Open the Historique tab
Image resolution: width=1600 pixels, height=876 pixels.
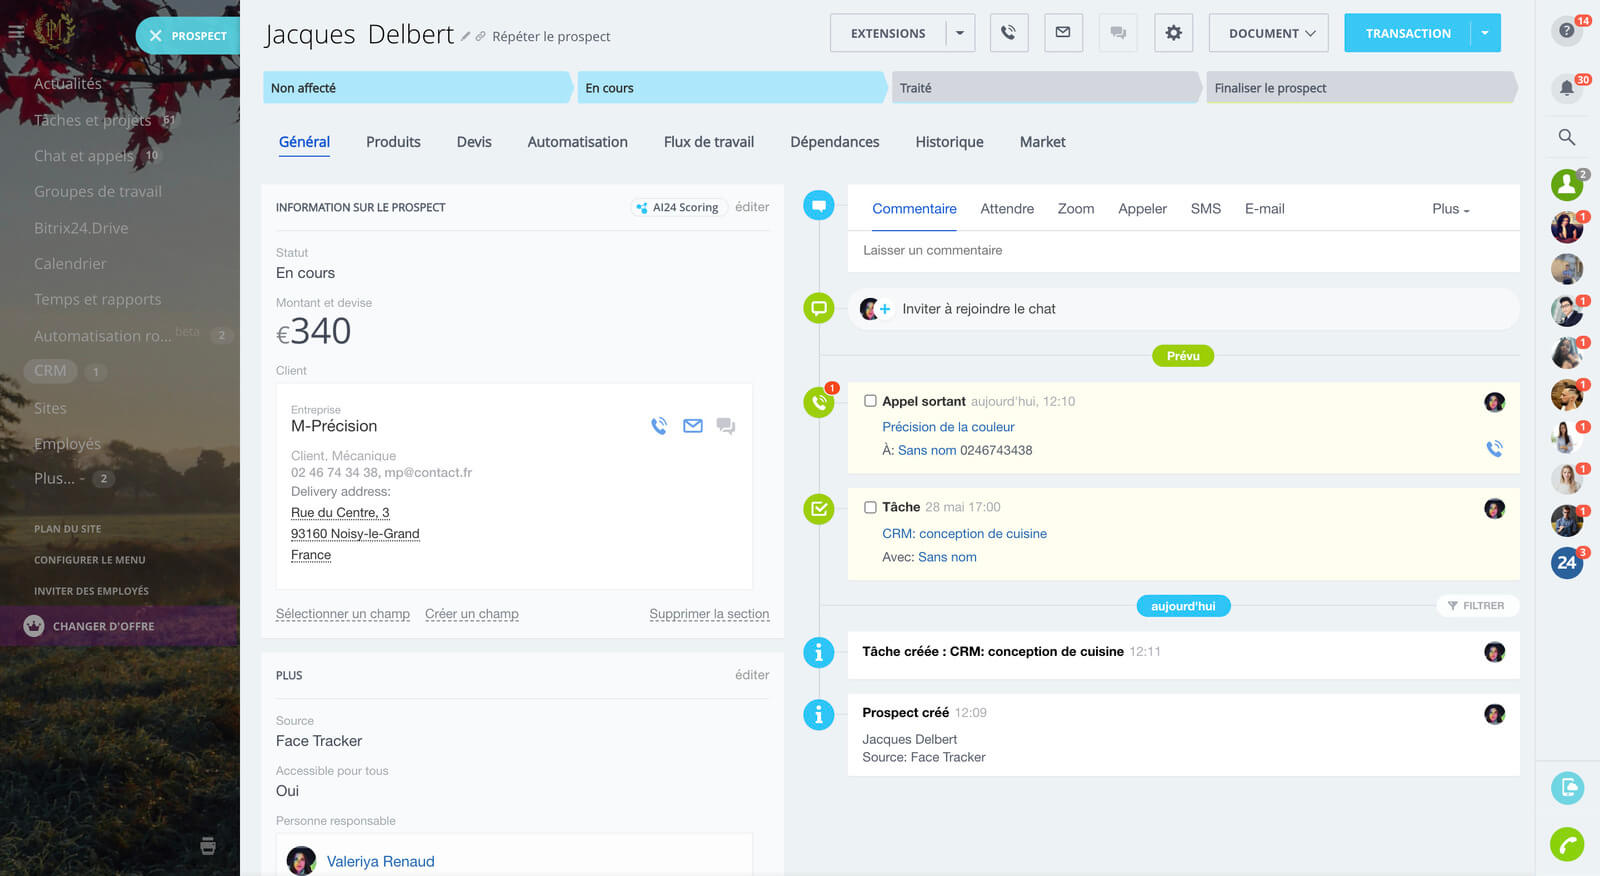click(x=949, y=142)
